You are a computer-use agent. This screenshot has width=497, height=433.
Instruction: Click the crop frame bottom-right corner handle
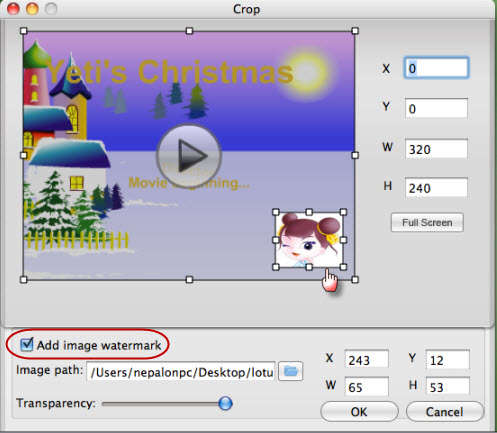pyautogui.click(x=355, y=280)
